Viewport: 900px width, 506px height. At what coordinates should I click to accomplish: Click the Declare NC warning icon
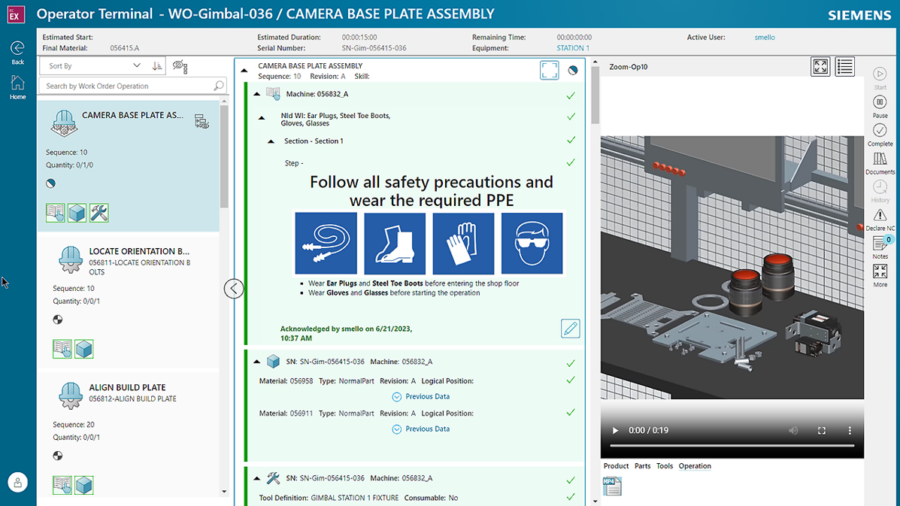pyautogui.click(x=880, y=215)
